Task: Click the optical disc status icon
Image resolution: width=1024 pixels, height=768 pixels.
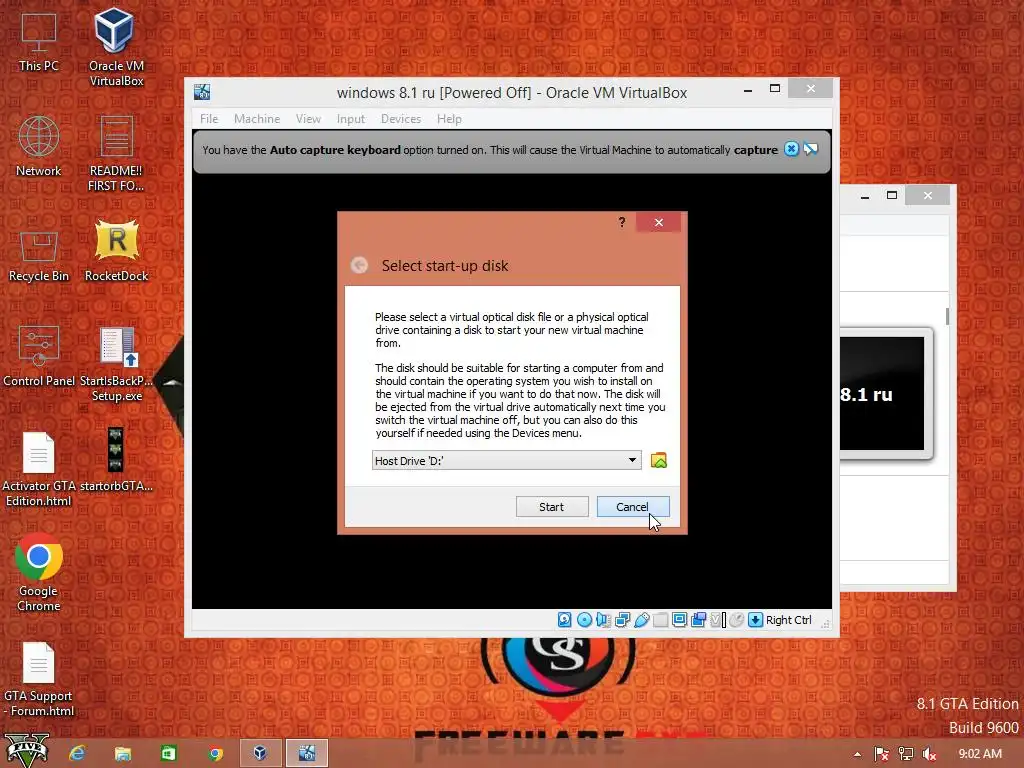Action: tap(584, 620)
